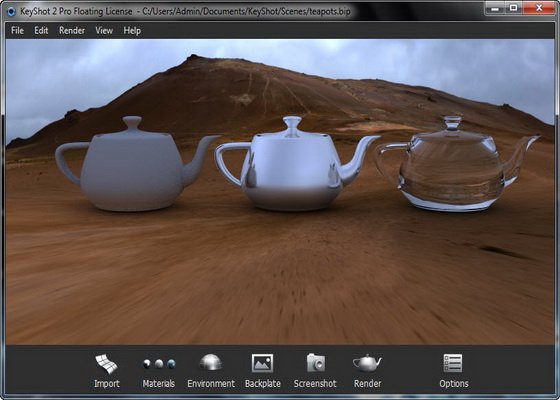560x400 pixels.
Task: Open the Options list icon
Action: (453, 363)
